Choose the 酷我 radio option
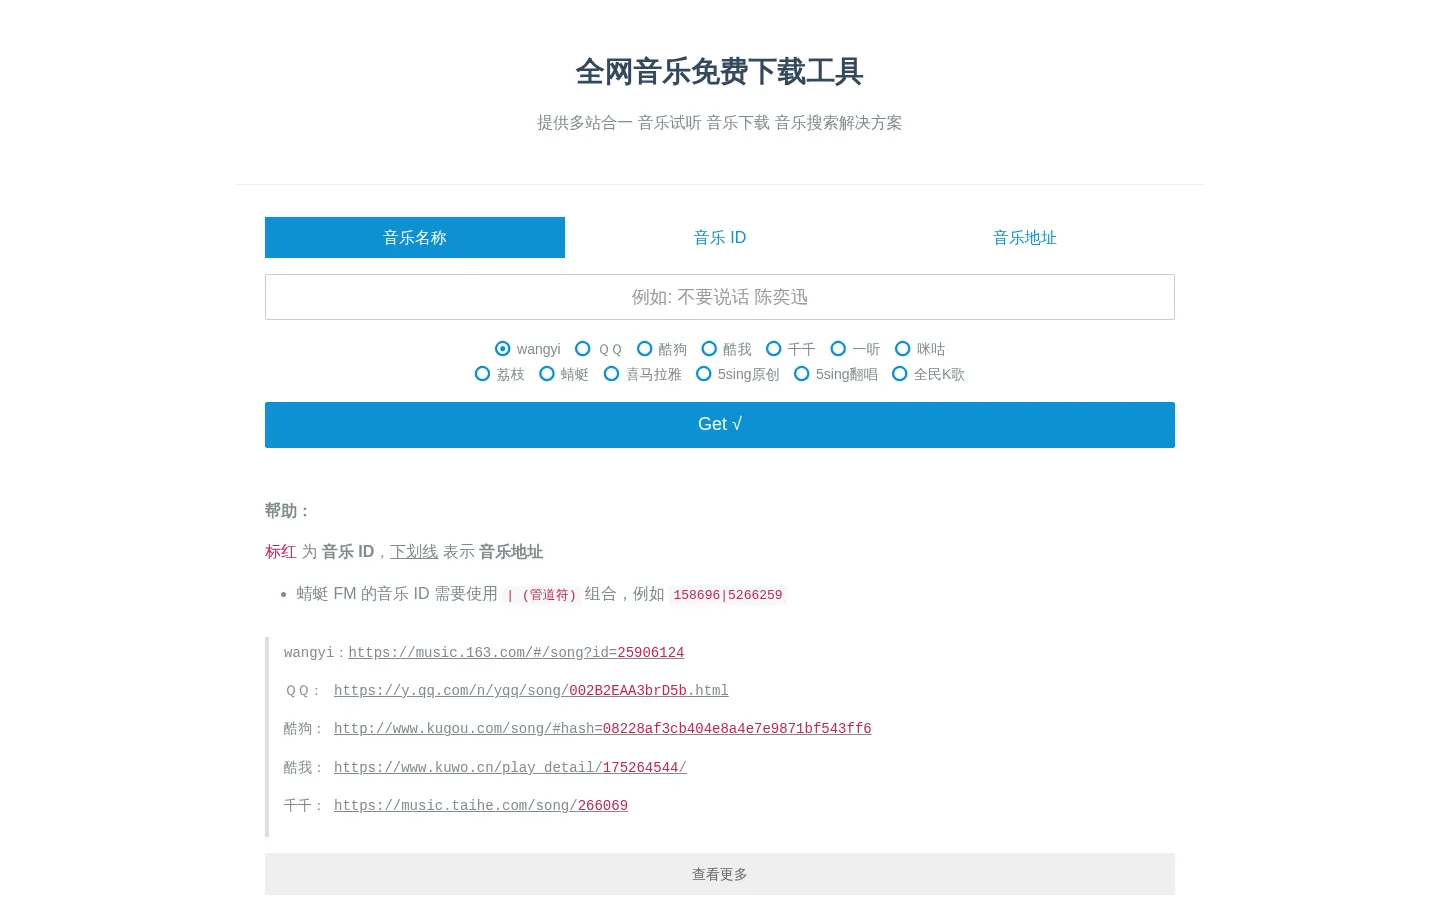The height and width of the screenshot is (900, 1440). (x=709, y=349)
